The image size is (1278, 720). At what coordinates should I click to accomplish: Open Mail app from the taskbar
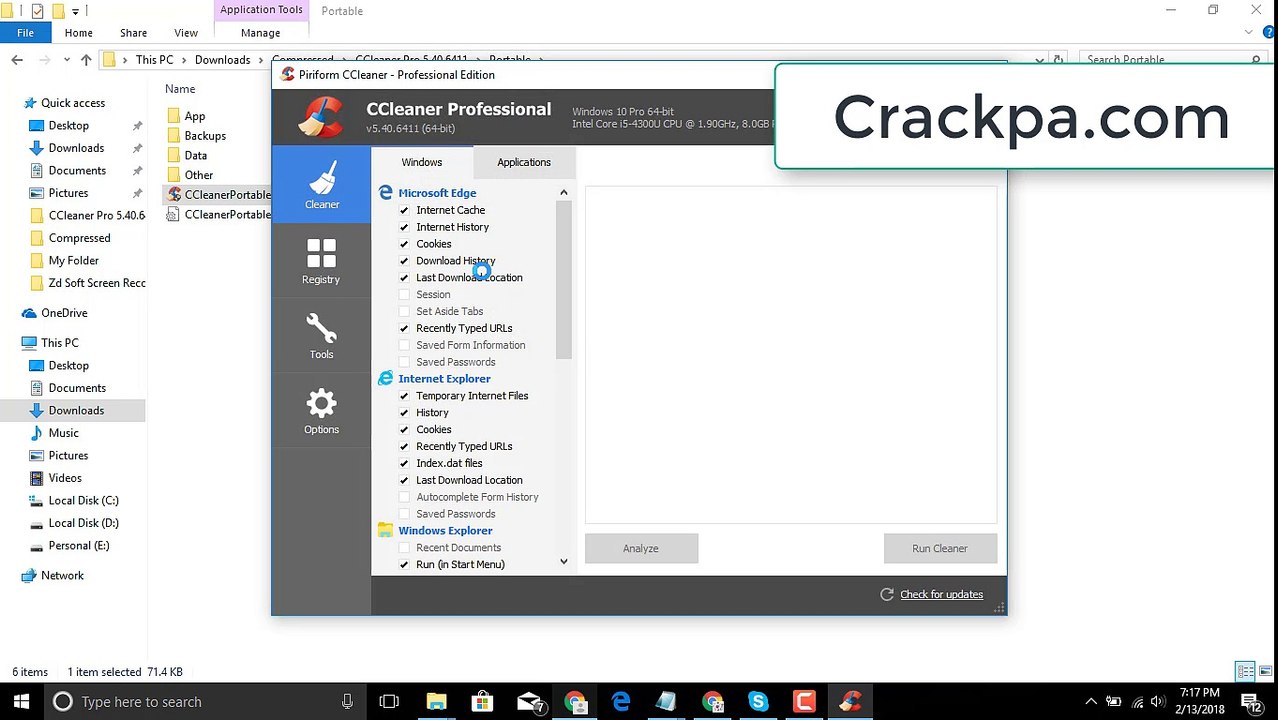(530, 702)
